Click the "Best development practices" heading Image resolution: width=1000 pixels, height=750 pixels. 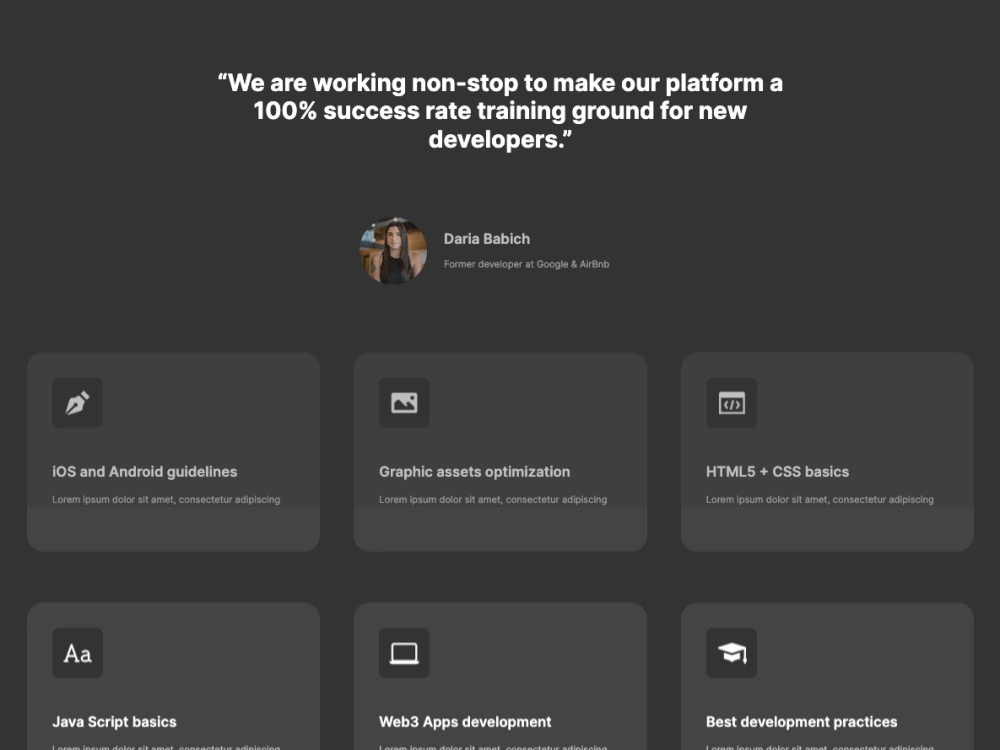coord(802,722)
